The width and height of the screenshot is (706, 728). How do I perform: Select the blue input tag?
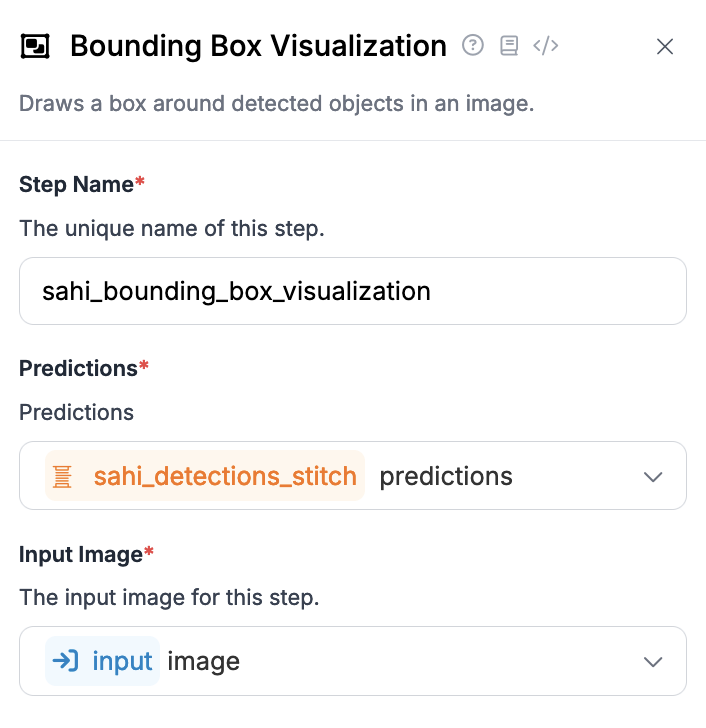coord(103,661)
